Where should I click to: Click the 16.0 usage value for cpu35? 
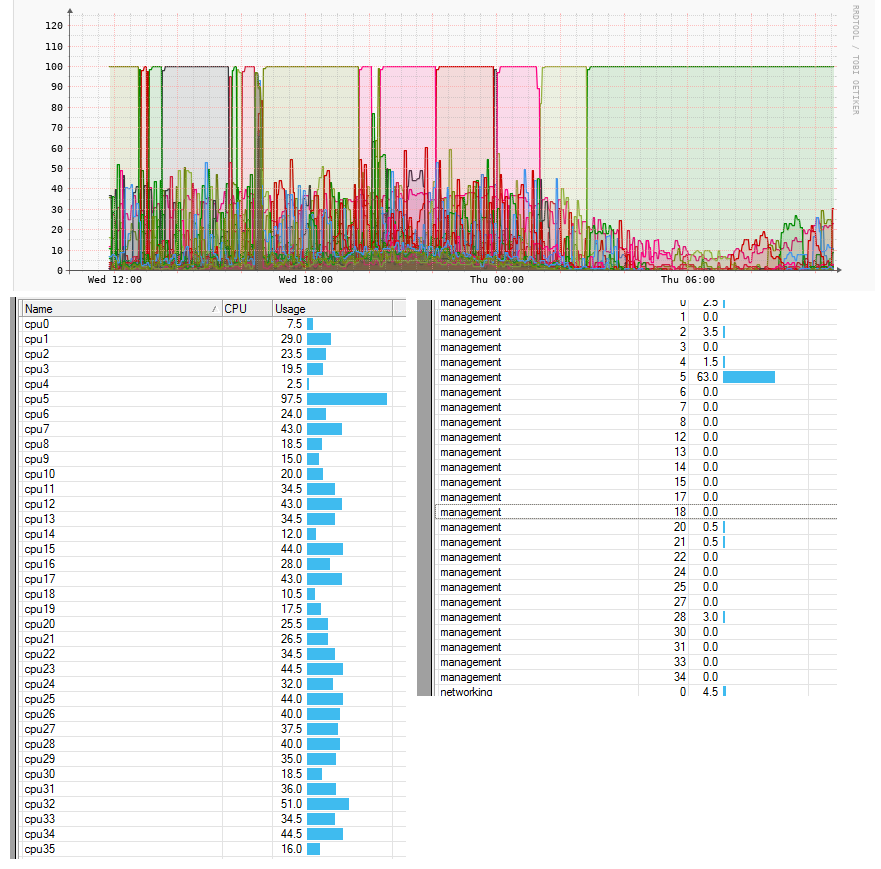pos(292,849)
